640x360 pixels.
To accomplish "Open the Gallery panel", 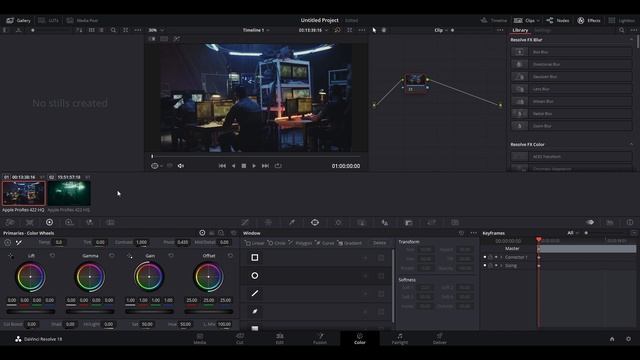I will click(x=19, y=20).
